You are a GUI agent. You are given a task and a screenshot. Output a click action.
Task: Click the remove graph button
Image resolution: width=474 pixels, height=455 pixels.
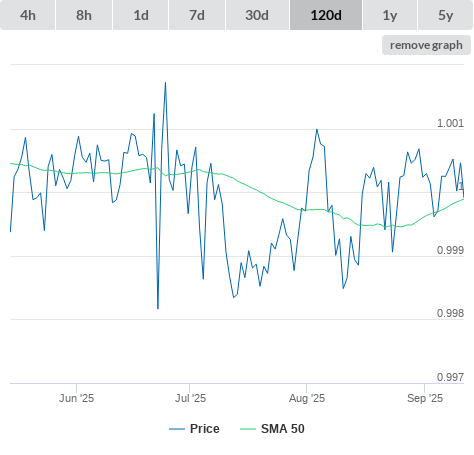pos(426,45)
